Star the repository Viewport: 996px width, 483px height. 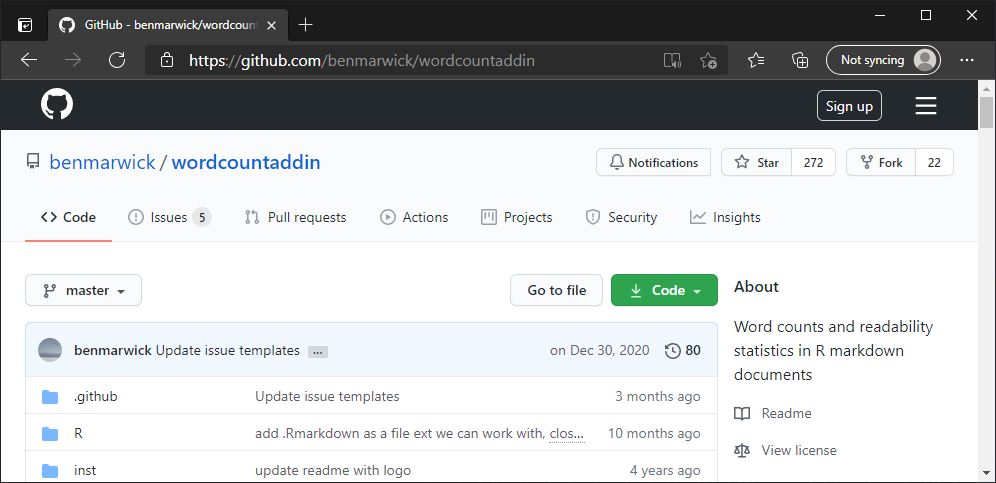(757, 162)
